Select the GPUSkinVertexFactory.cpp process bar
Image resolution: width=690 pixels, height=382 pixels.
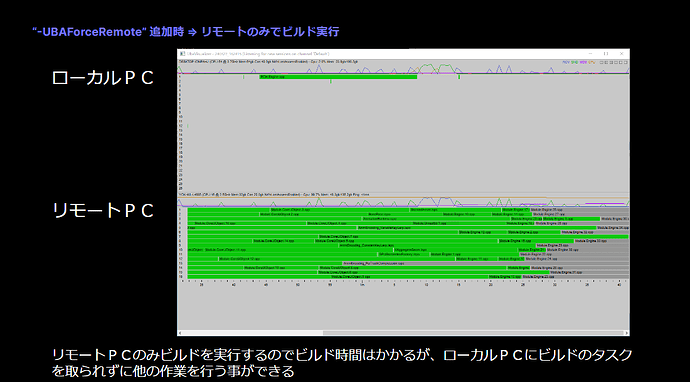[404, 254]
